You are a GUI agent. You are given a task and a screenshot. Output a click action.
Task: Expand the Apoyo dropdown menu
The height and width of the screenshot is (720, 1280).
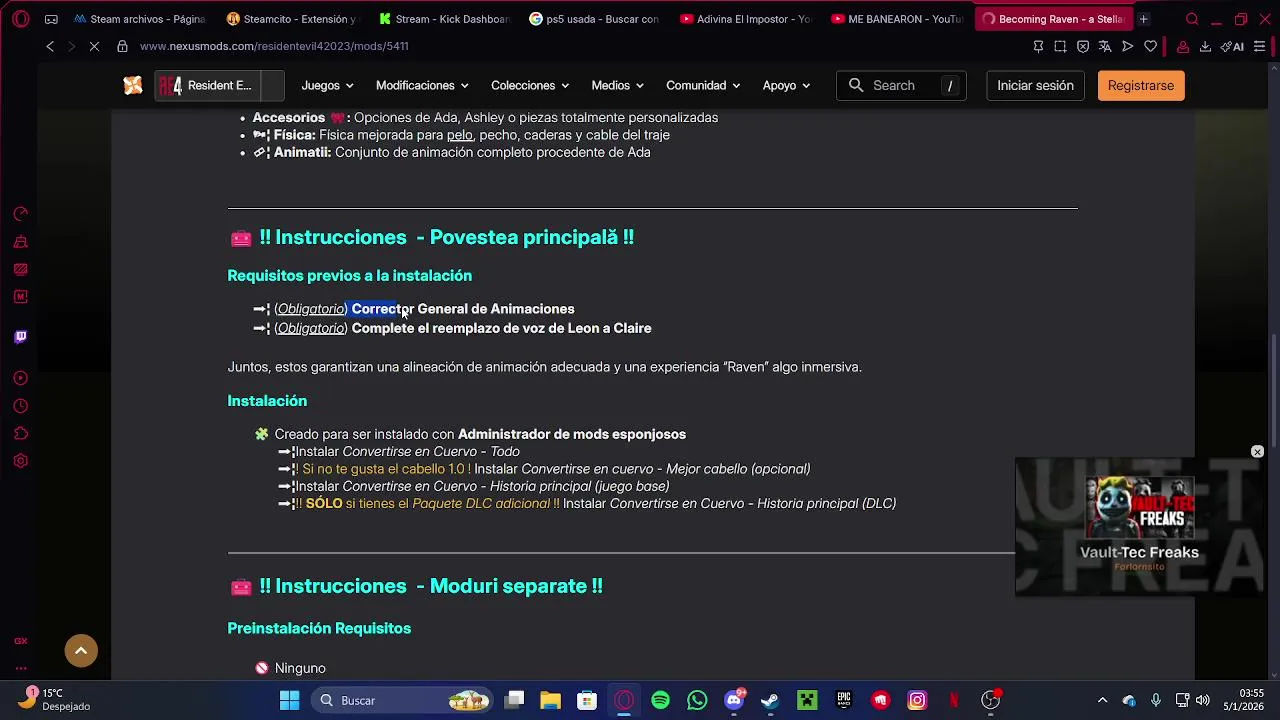[x=786, y=86]
